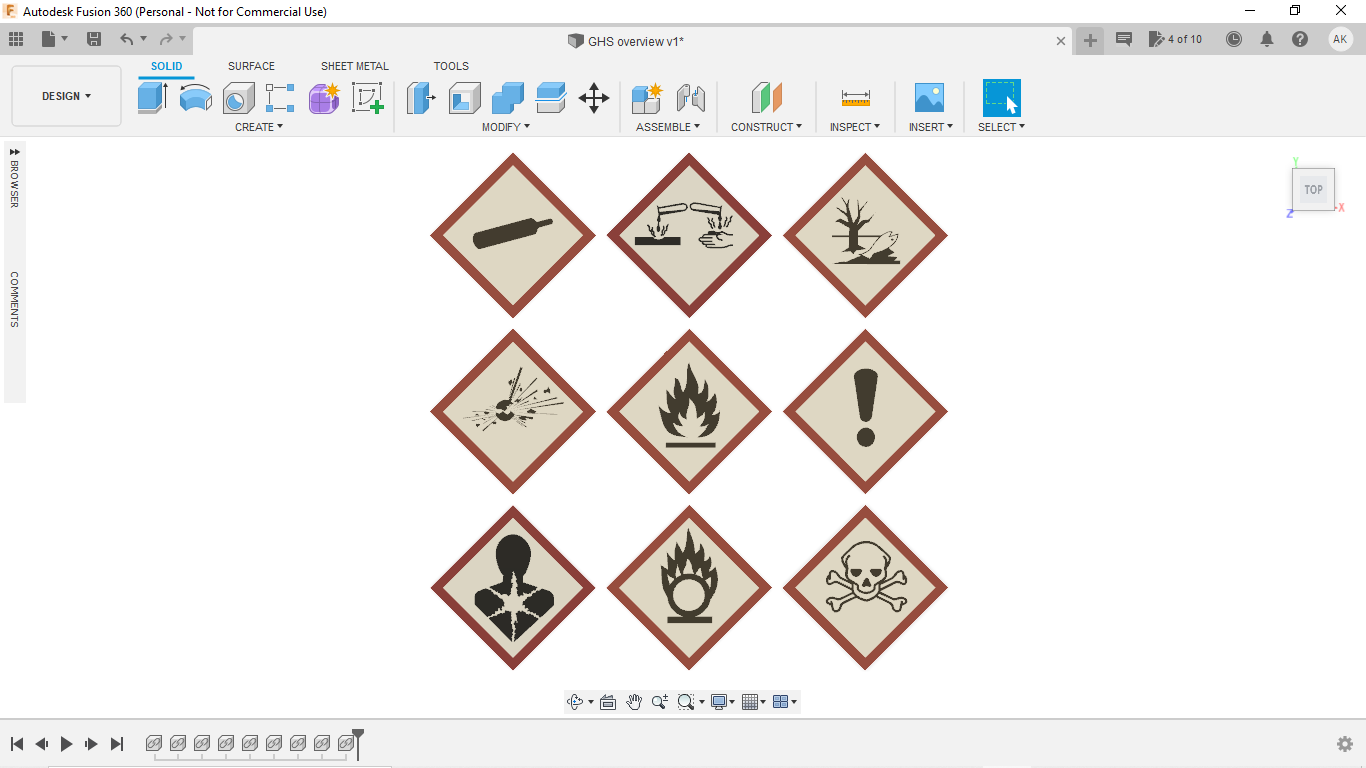Open the COMMENTS side panel
1366x768 pixels.
(x=14, y=299)
